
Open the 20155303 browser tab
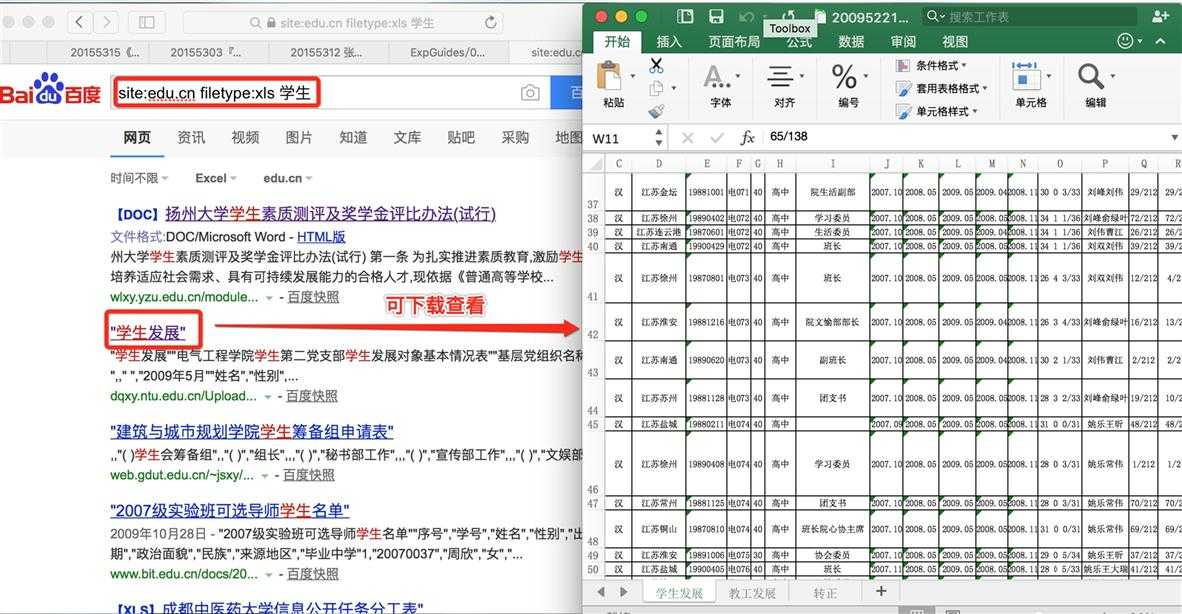pyautogui.click(x=206, y=52)
